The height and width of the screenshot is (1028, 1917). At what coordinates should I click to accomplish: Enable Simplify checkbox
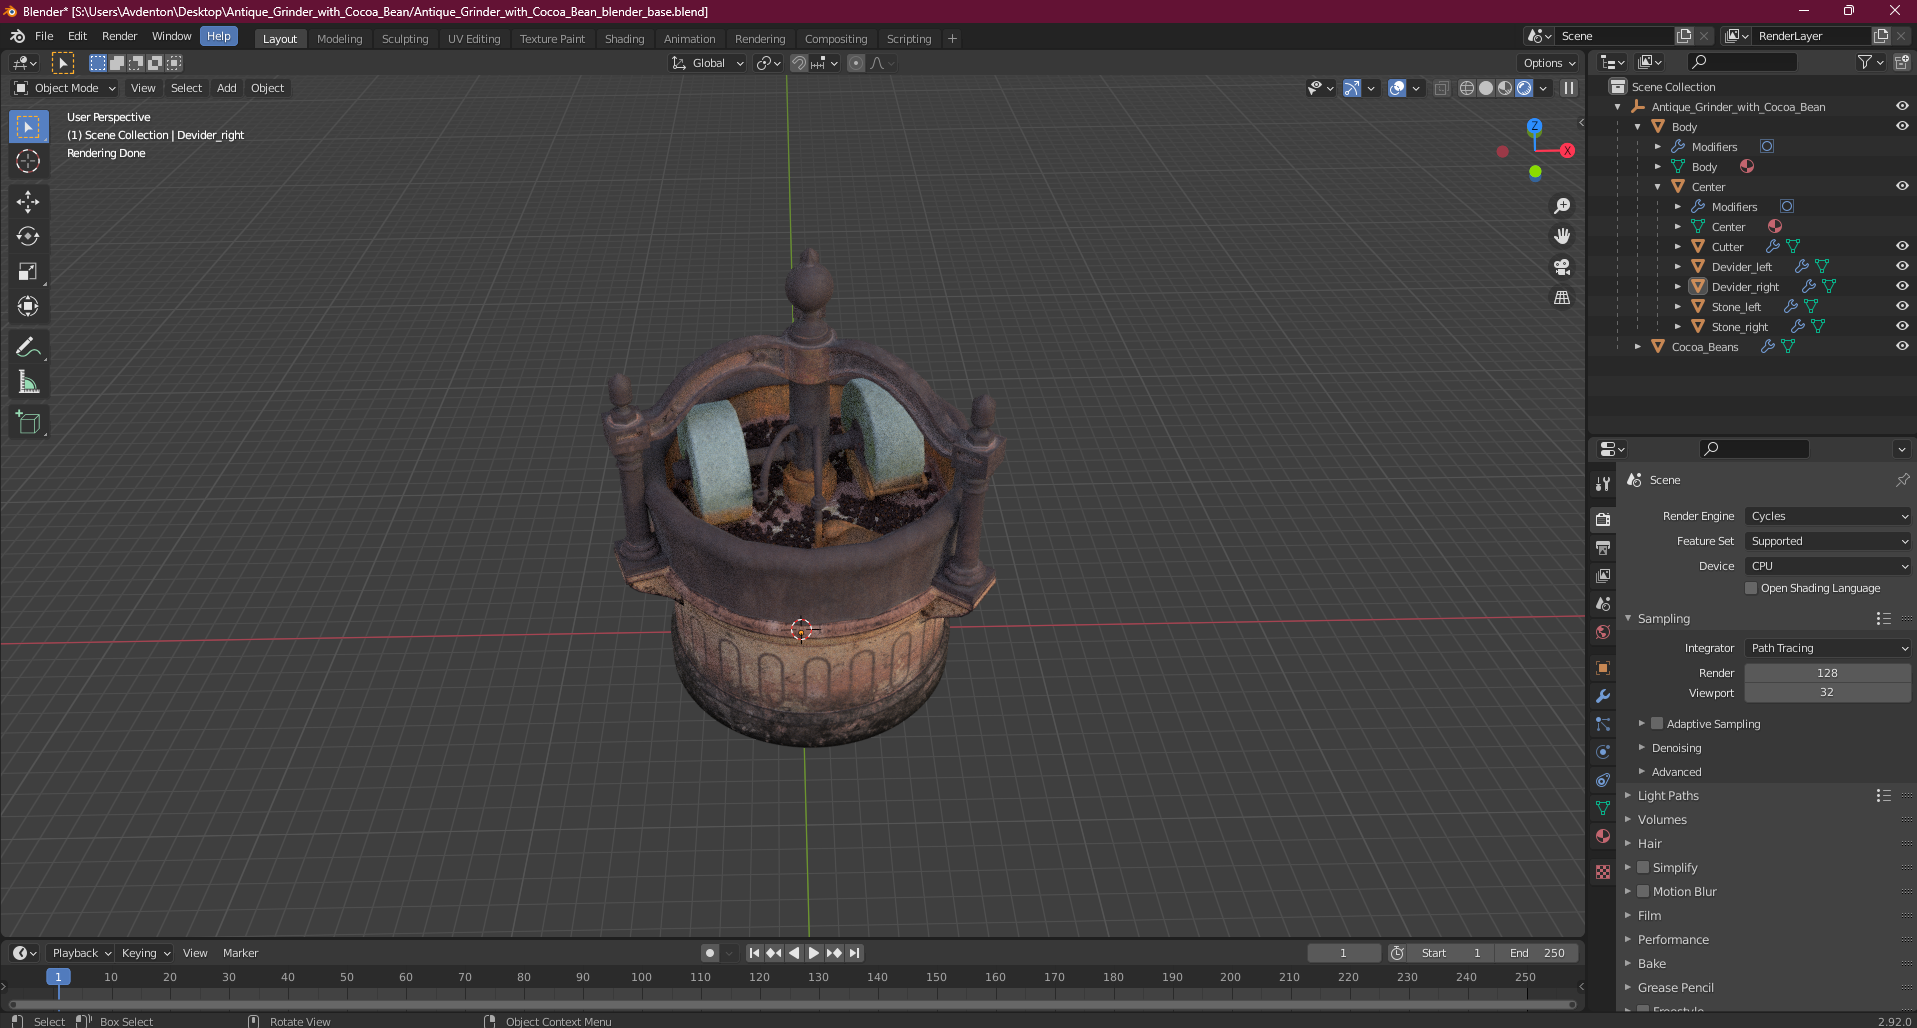pos(1643,867)
